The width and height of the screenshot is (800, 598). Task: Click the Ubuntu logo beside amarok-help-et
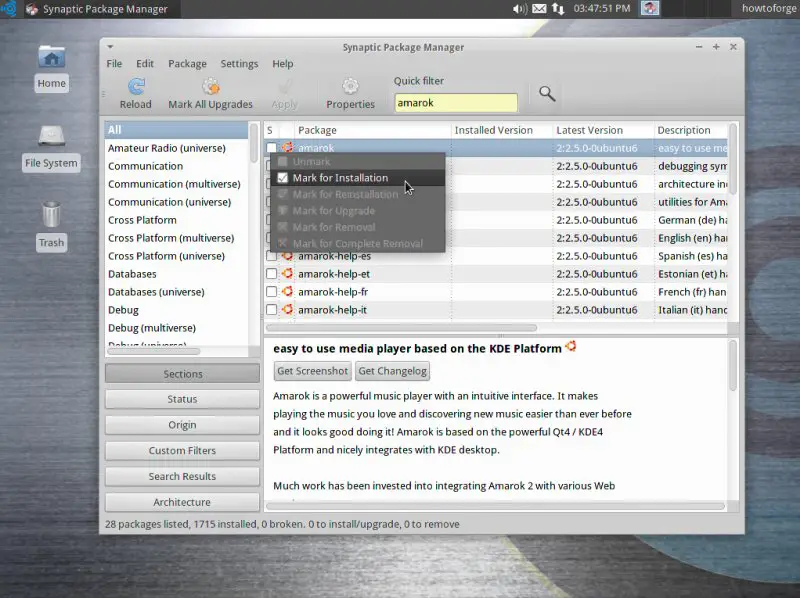pos(287,273)
